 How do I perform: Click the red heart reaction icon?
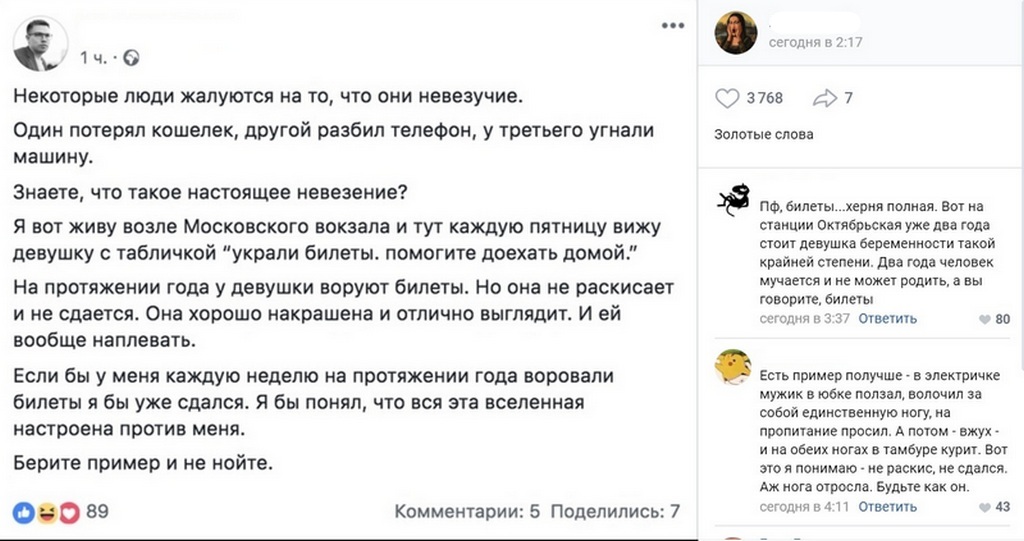click(69, 512)
